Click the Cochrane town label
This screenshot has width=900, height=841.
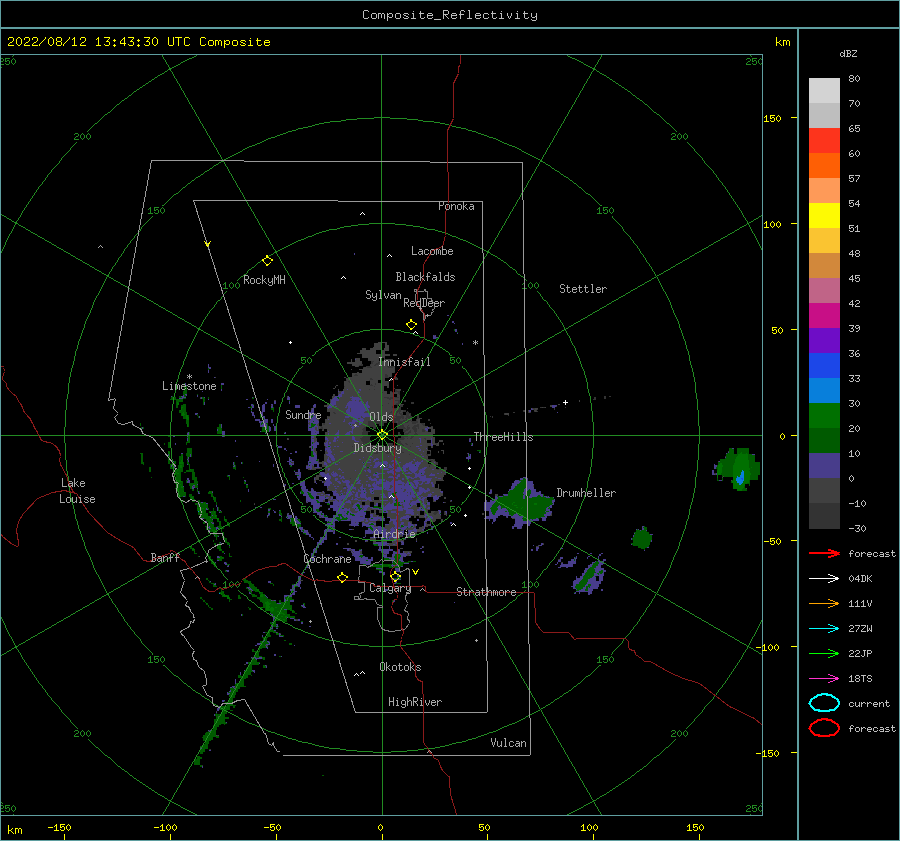[x=327, y=559]
